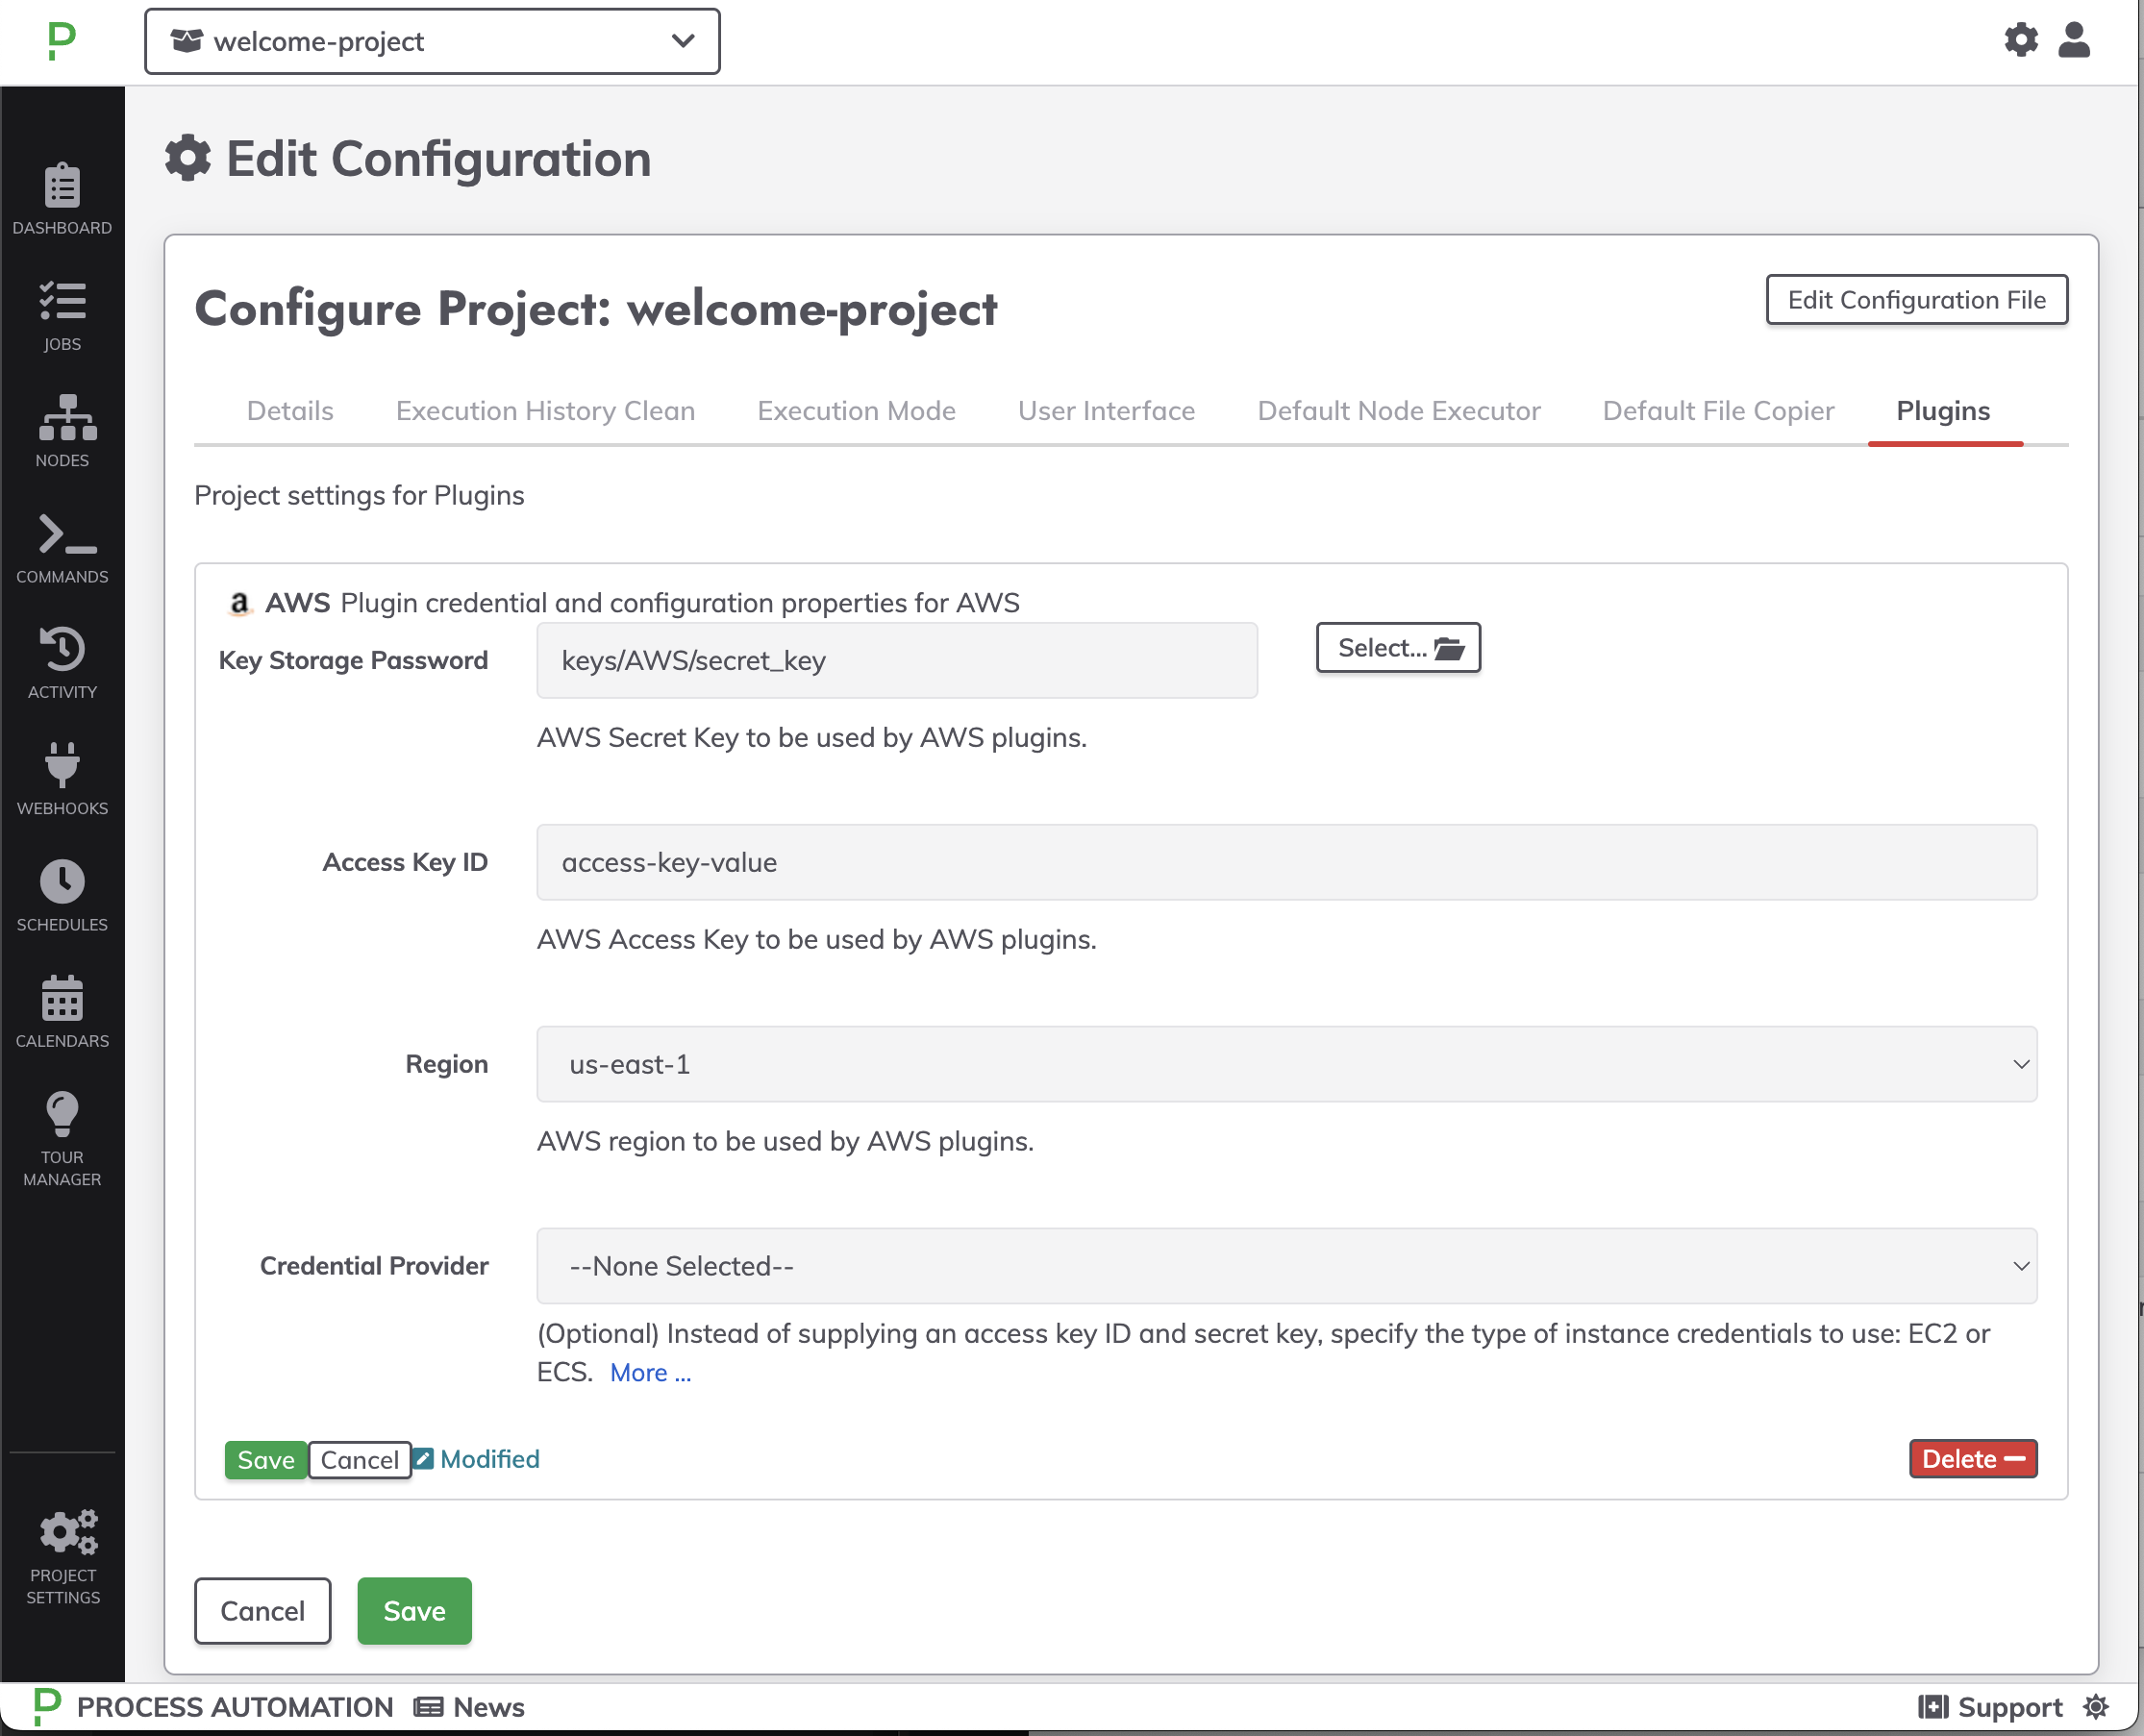Expand the welcome-project selector dropdown
This screenshot has height=1736, width=2144.
(x=432, y=41)
